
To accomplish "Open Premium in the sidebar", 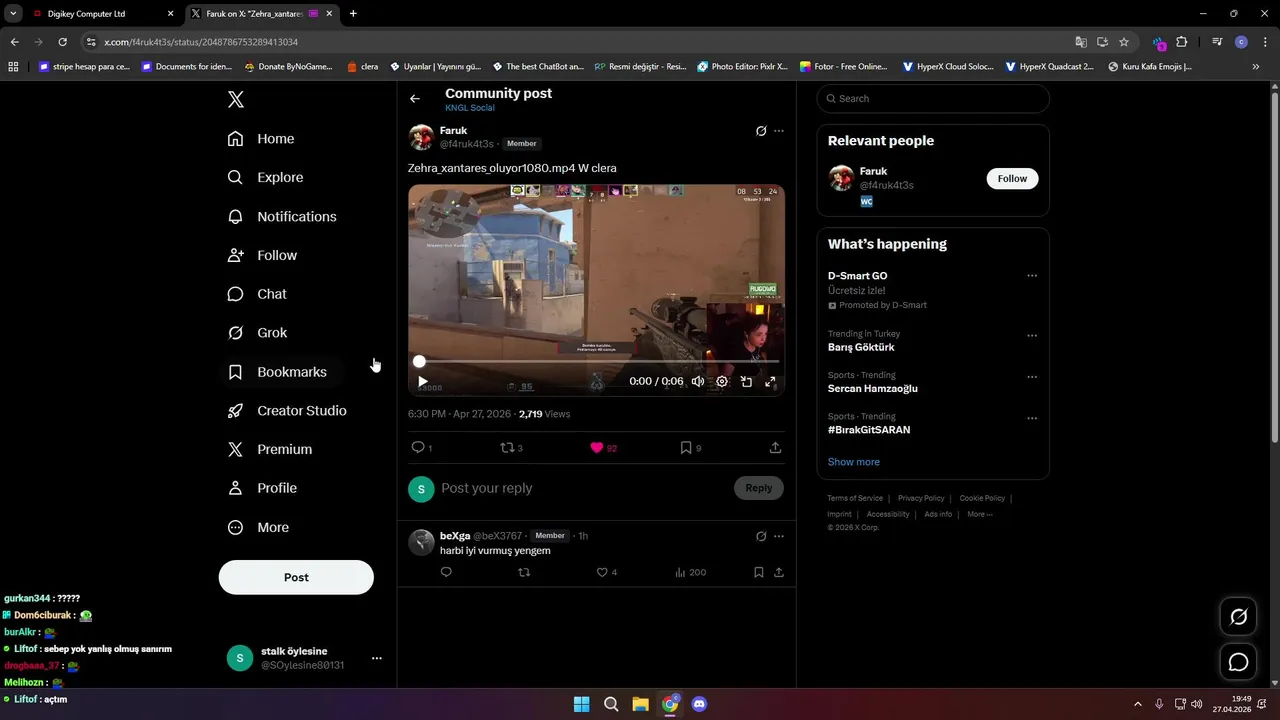I will pos(270,450).
